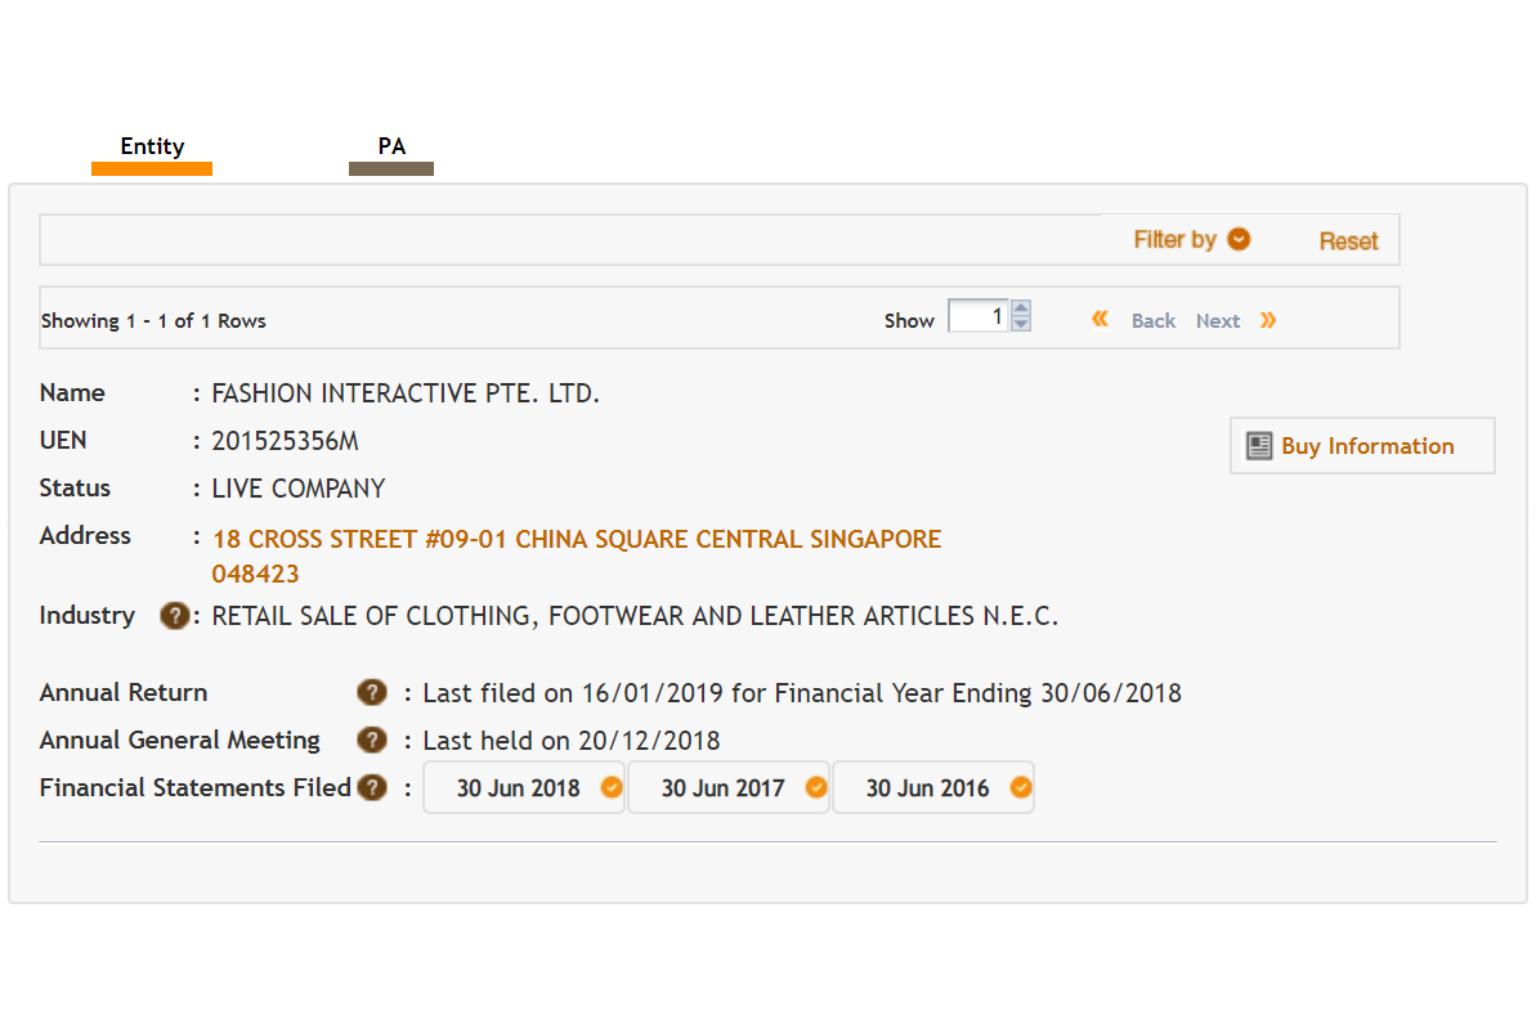Switch to the Entity tab
This screenshot has width=1536, height=1024.
click(x=152, y=147)
